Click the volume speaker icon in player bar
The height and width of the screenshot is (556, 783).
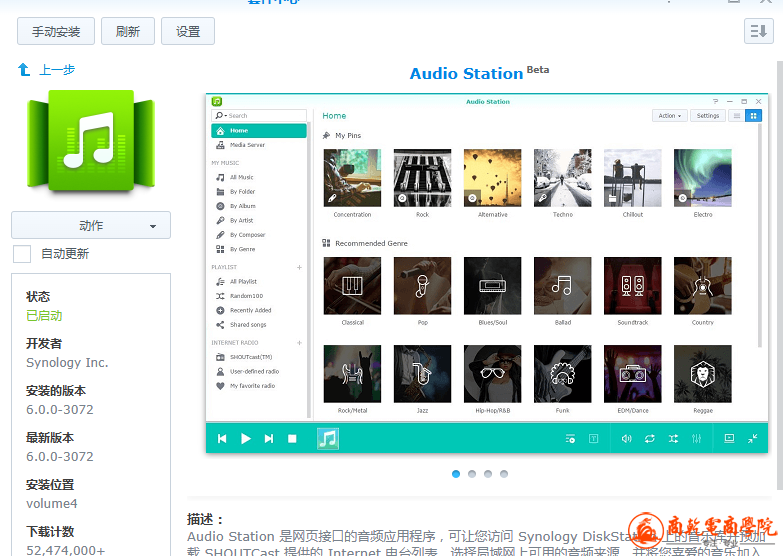point(626,438)
